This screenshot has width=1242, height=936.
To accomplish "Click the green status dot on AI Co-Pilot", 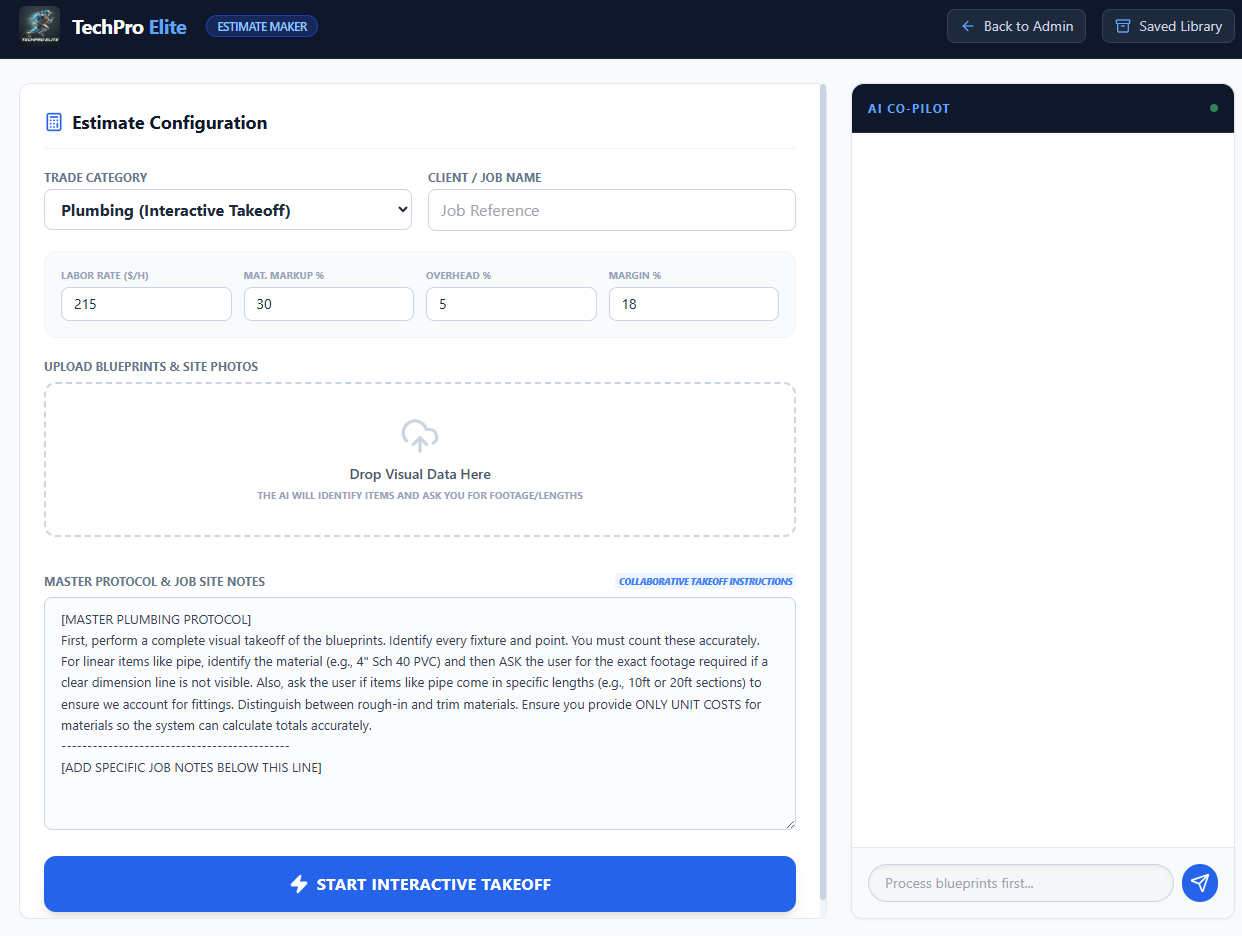I will 1213,108.
